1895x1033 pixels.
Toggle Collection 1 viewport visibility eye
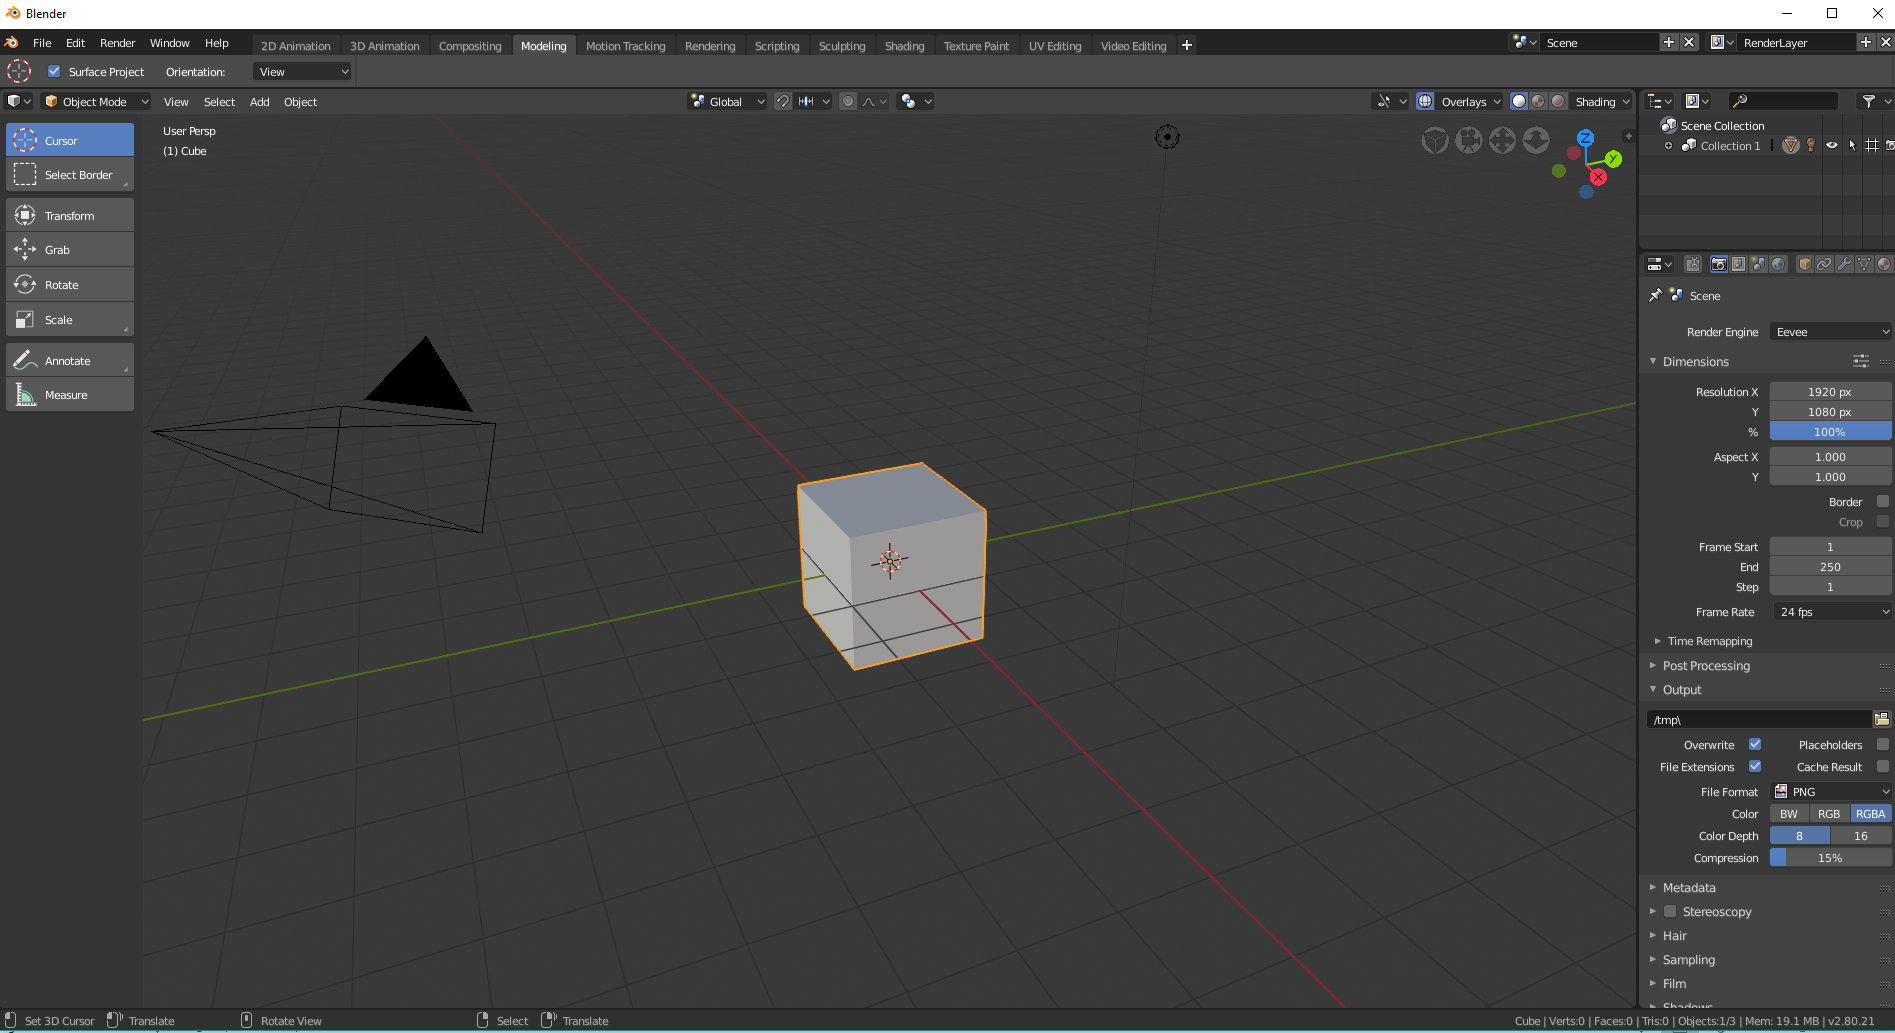point(1832,145)
